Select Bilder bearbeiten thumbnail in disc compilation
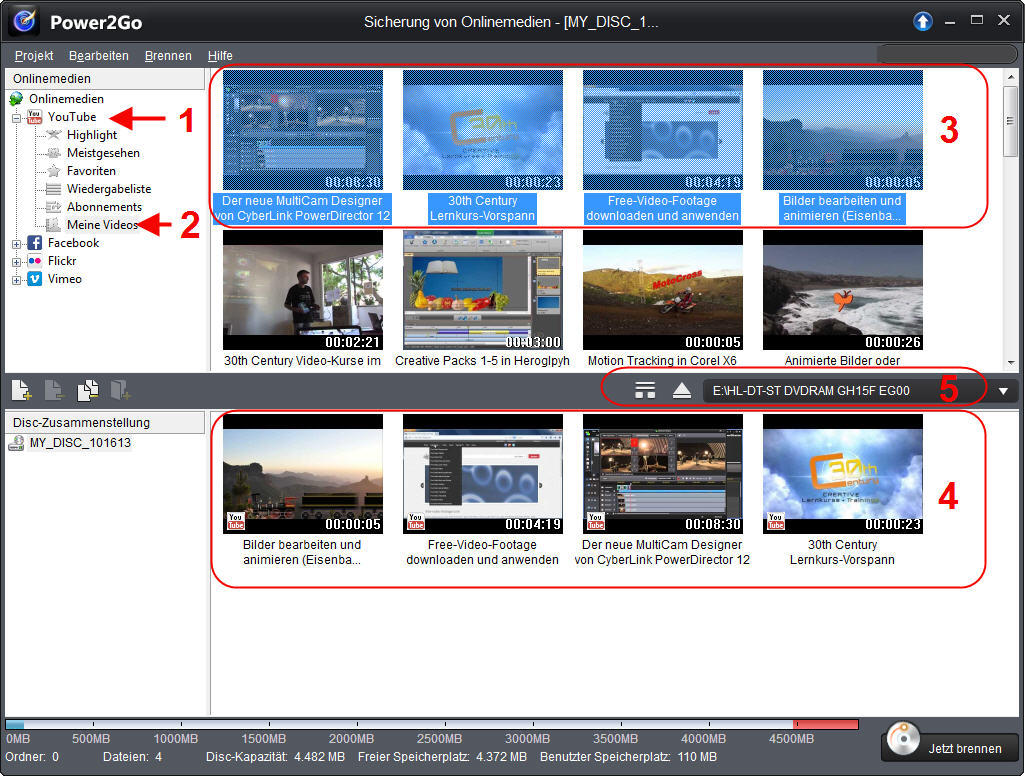 coord(303,474)
